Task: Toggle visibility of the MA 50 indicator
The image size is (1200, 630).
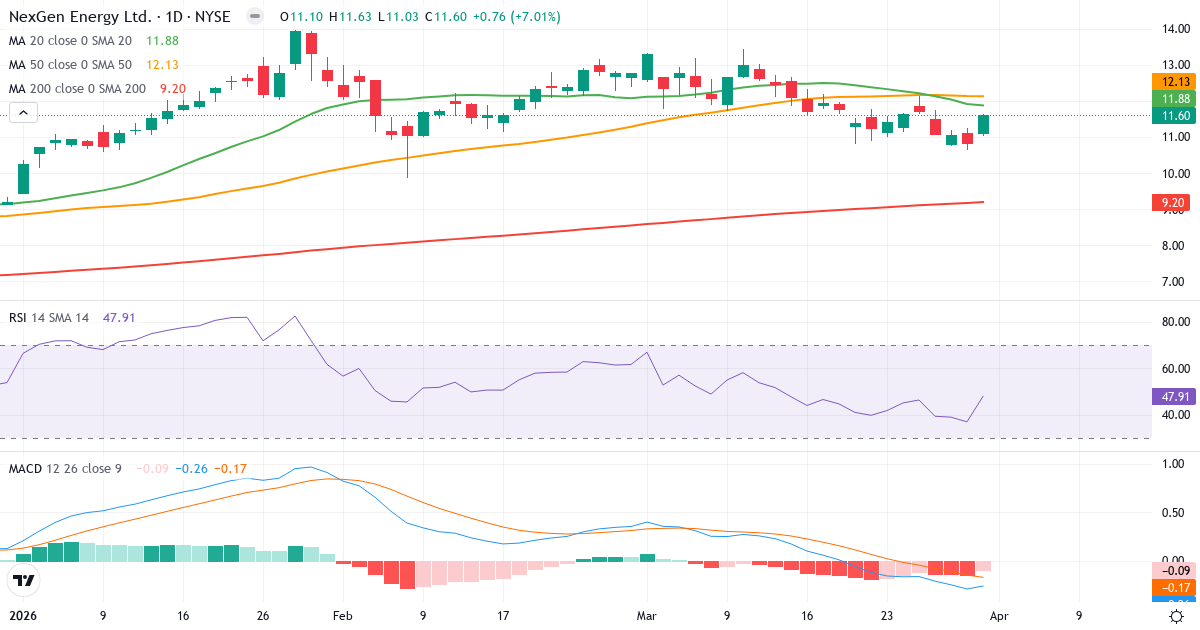Action: 70,64
